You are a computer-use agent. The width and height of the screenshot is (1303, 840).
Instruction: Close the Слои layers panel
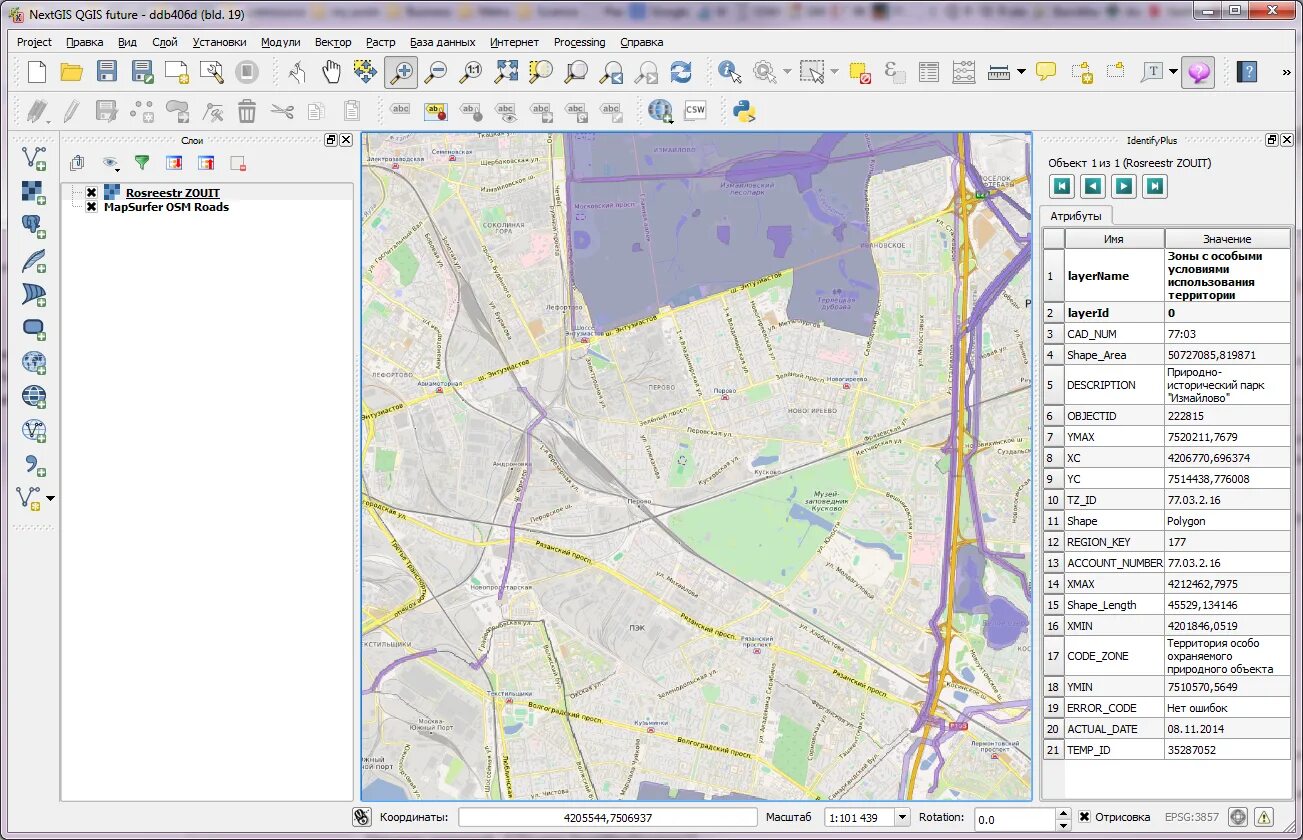coord(346,140)
